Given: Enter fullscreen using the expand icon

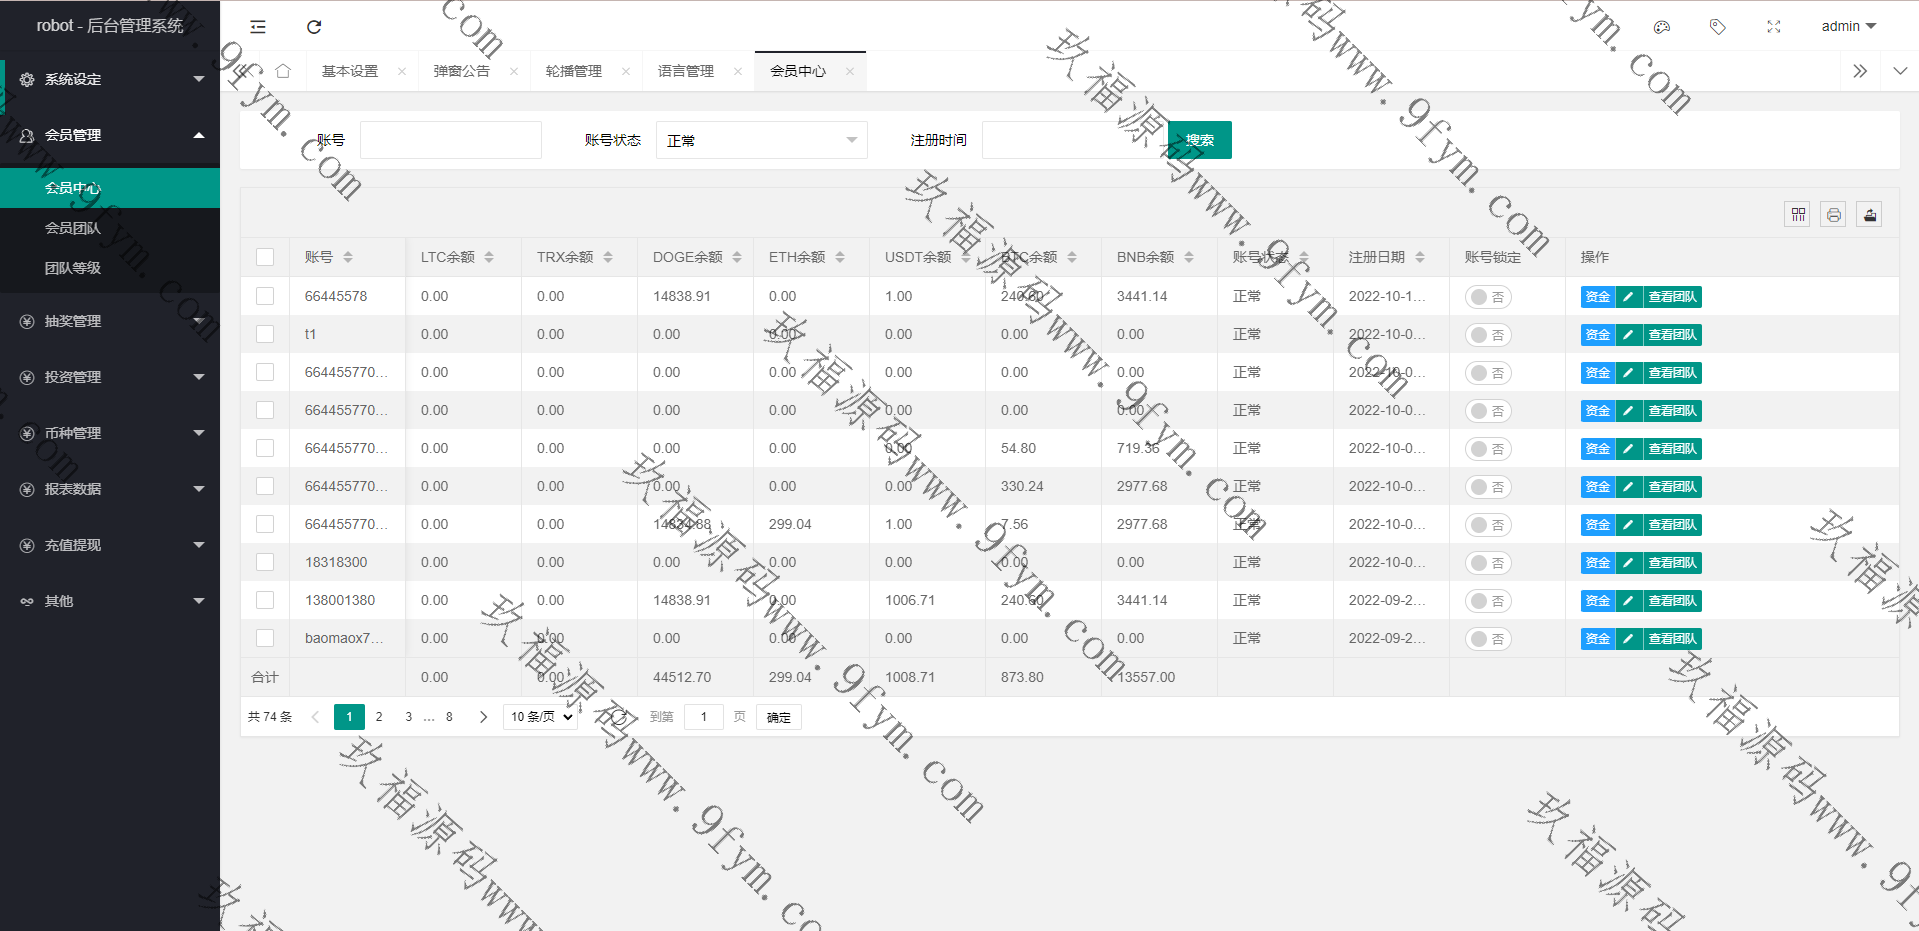Looking at the screenshot, I should point(1773,27).
